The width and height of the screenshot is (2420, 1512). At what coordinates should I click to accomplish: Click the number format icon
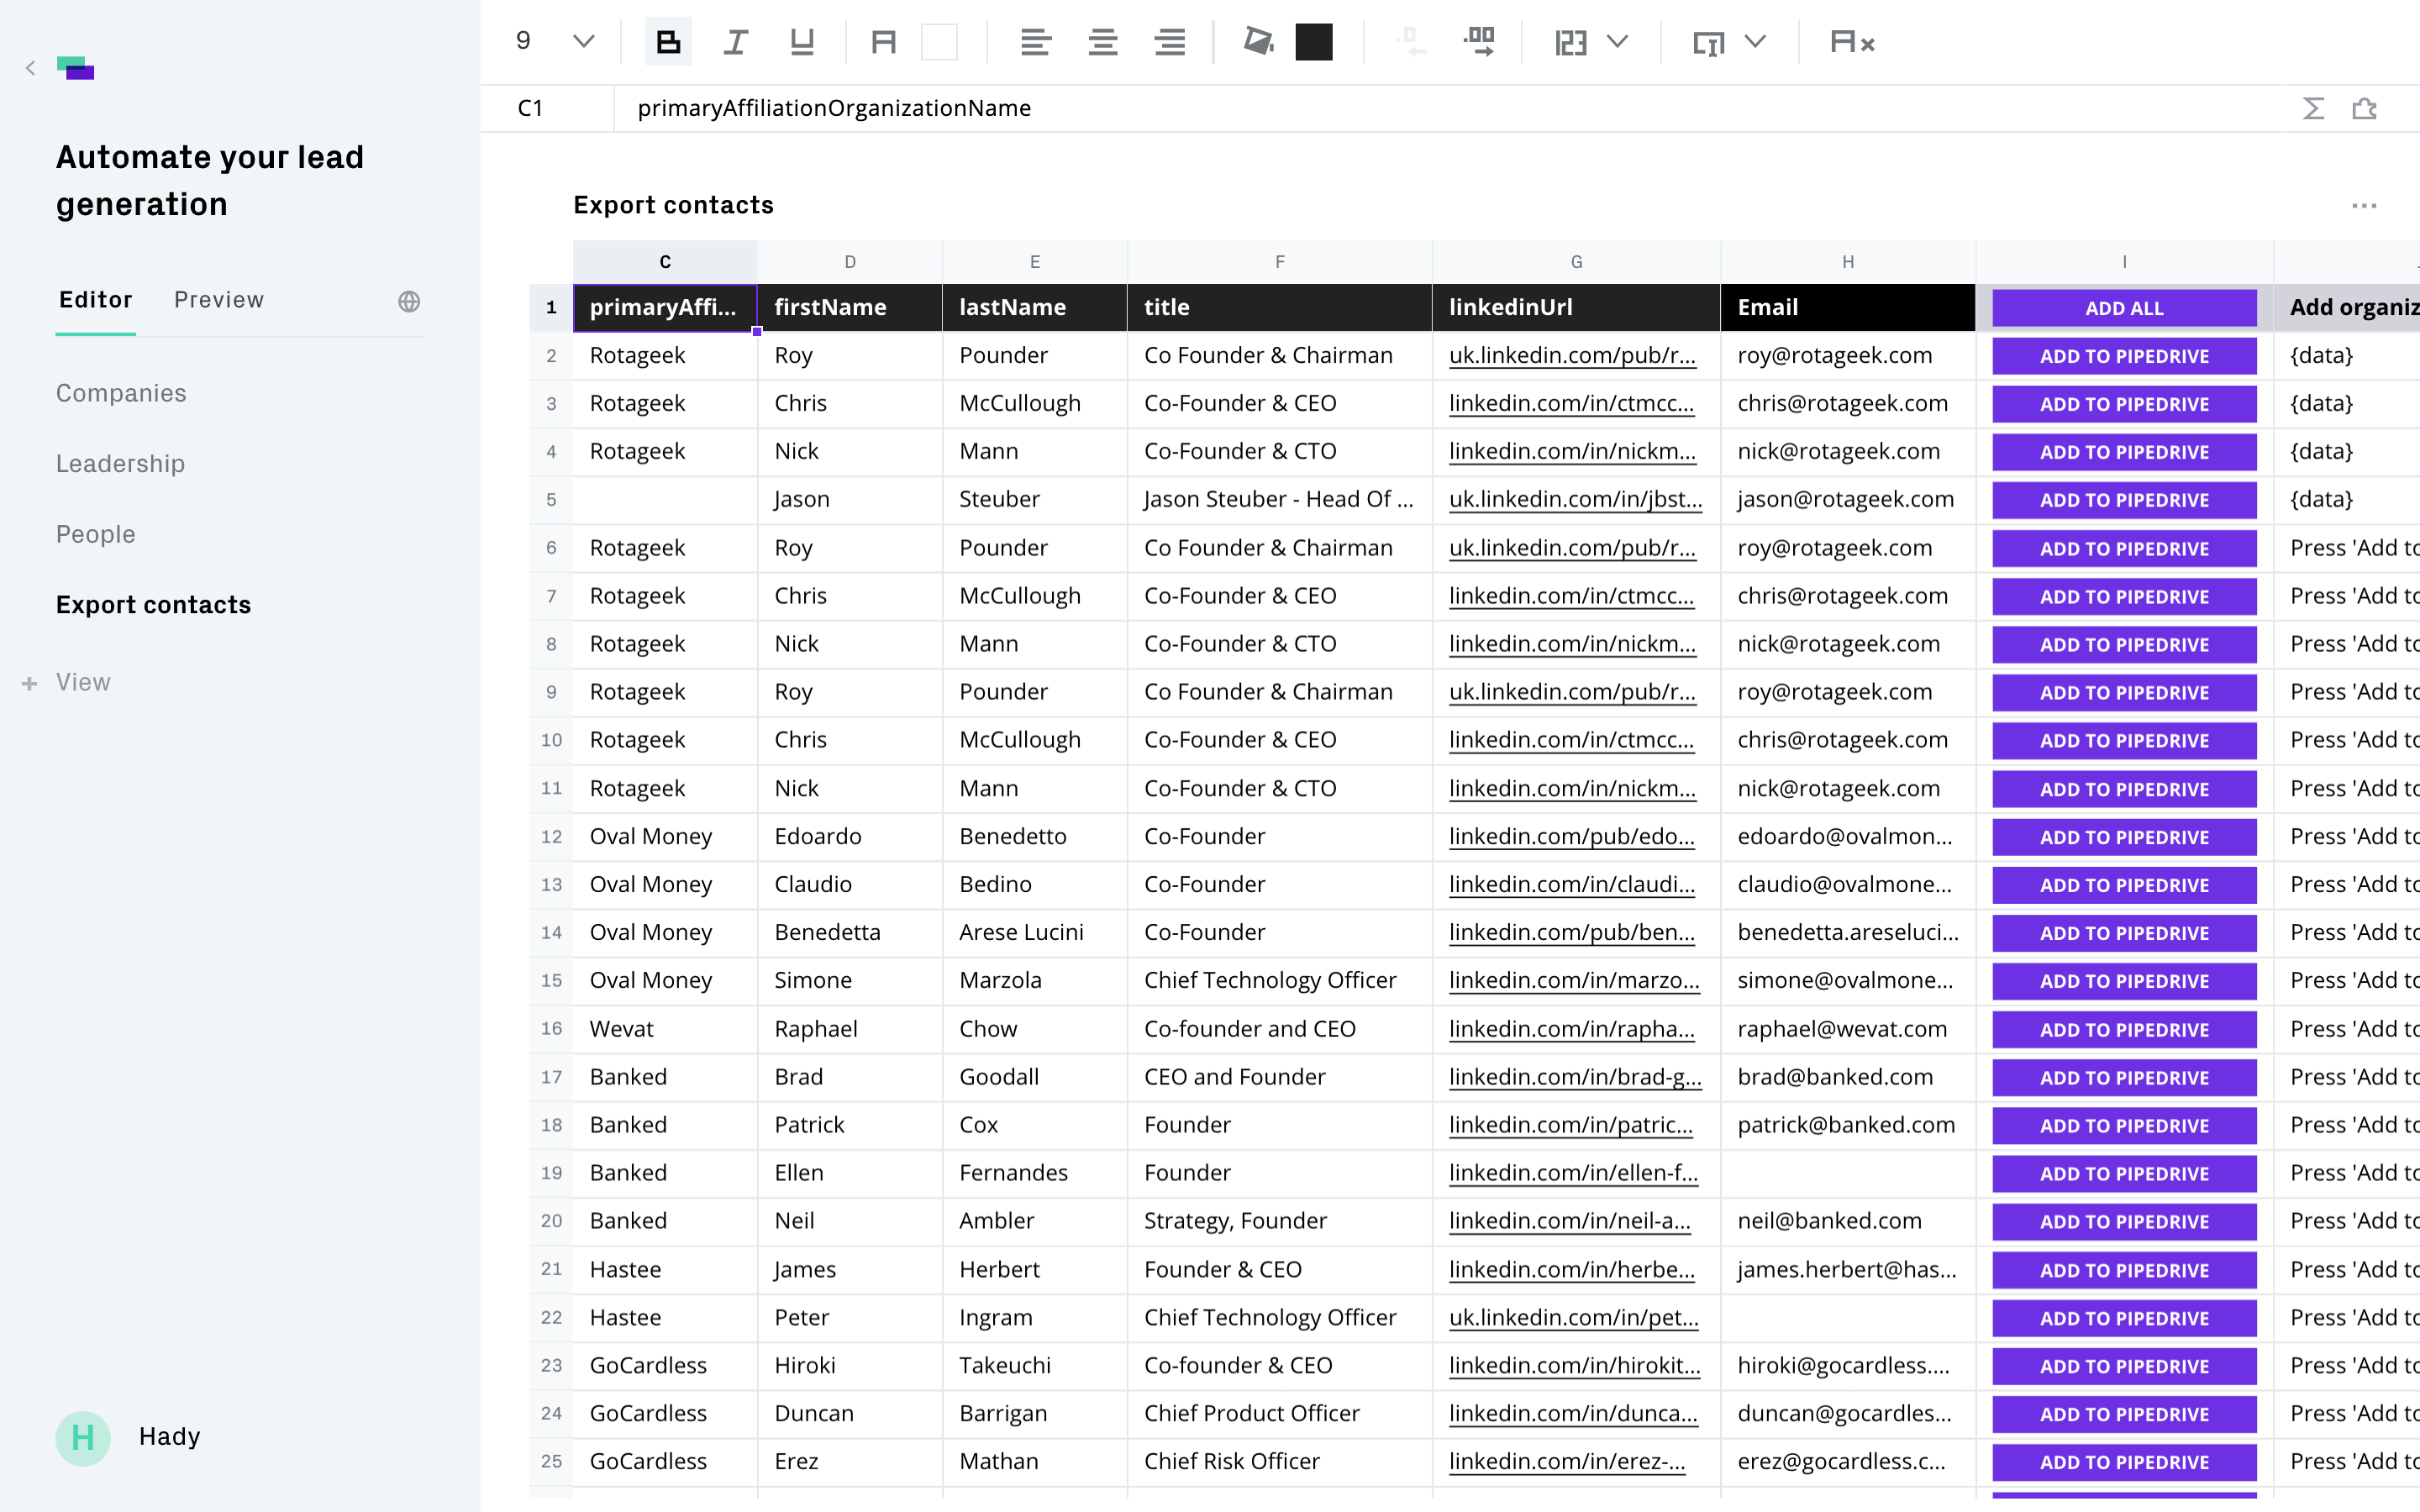(1571, 42)
